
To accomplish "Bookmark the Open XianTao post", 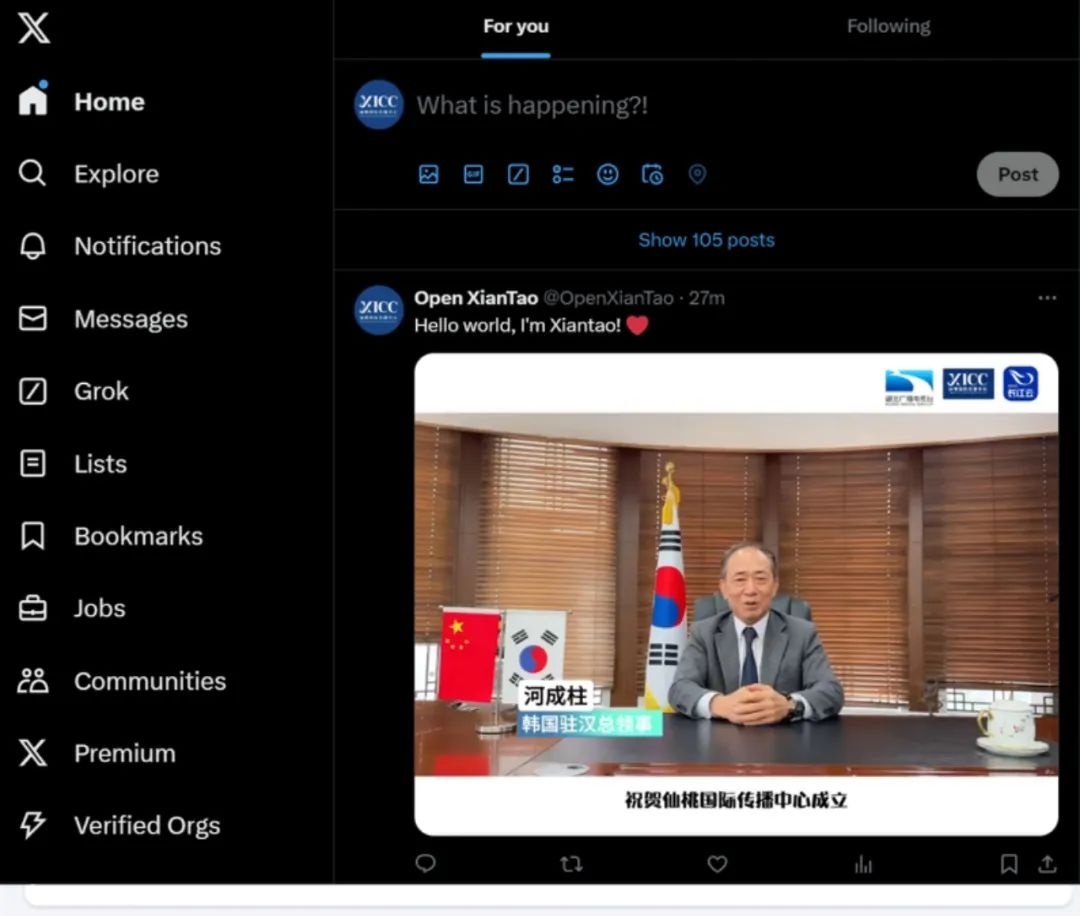I will (x=1009, y=864).
